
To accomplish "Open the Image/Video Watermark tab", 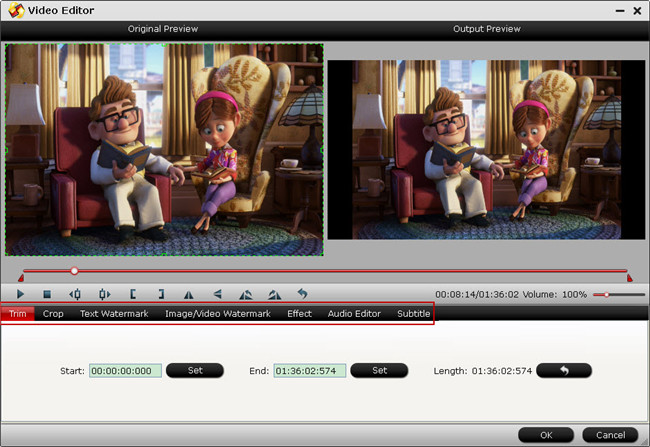I will pos(218,313).
